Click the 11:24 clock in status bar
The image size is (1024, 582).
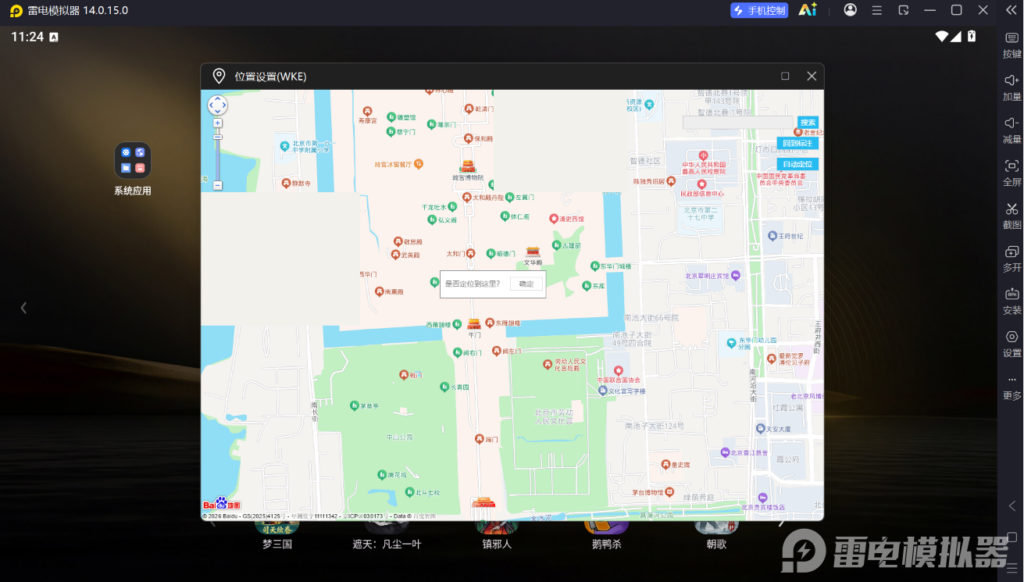pos(27,37)
